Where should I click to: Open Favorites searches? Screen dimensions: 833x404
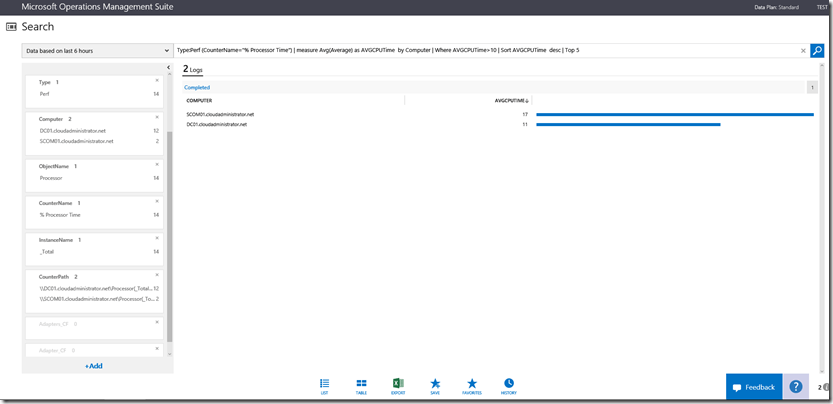tap(472, 386)
